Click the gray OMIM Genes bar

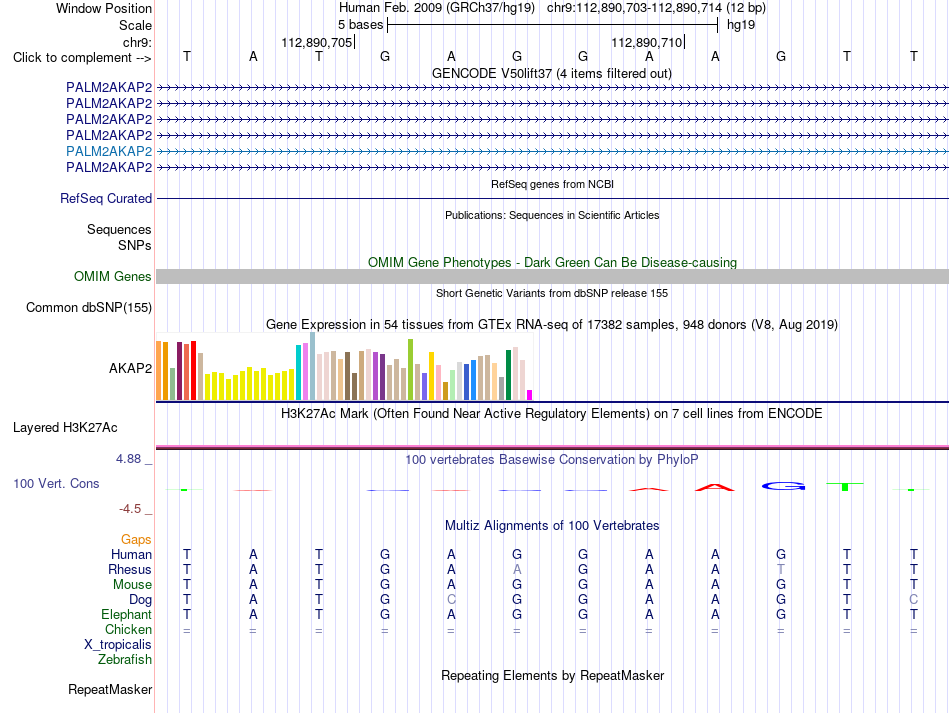coord(552,276)
